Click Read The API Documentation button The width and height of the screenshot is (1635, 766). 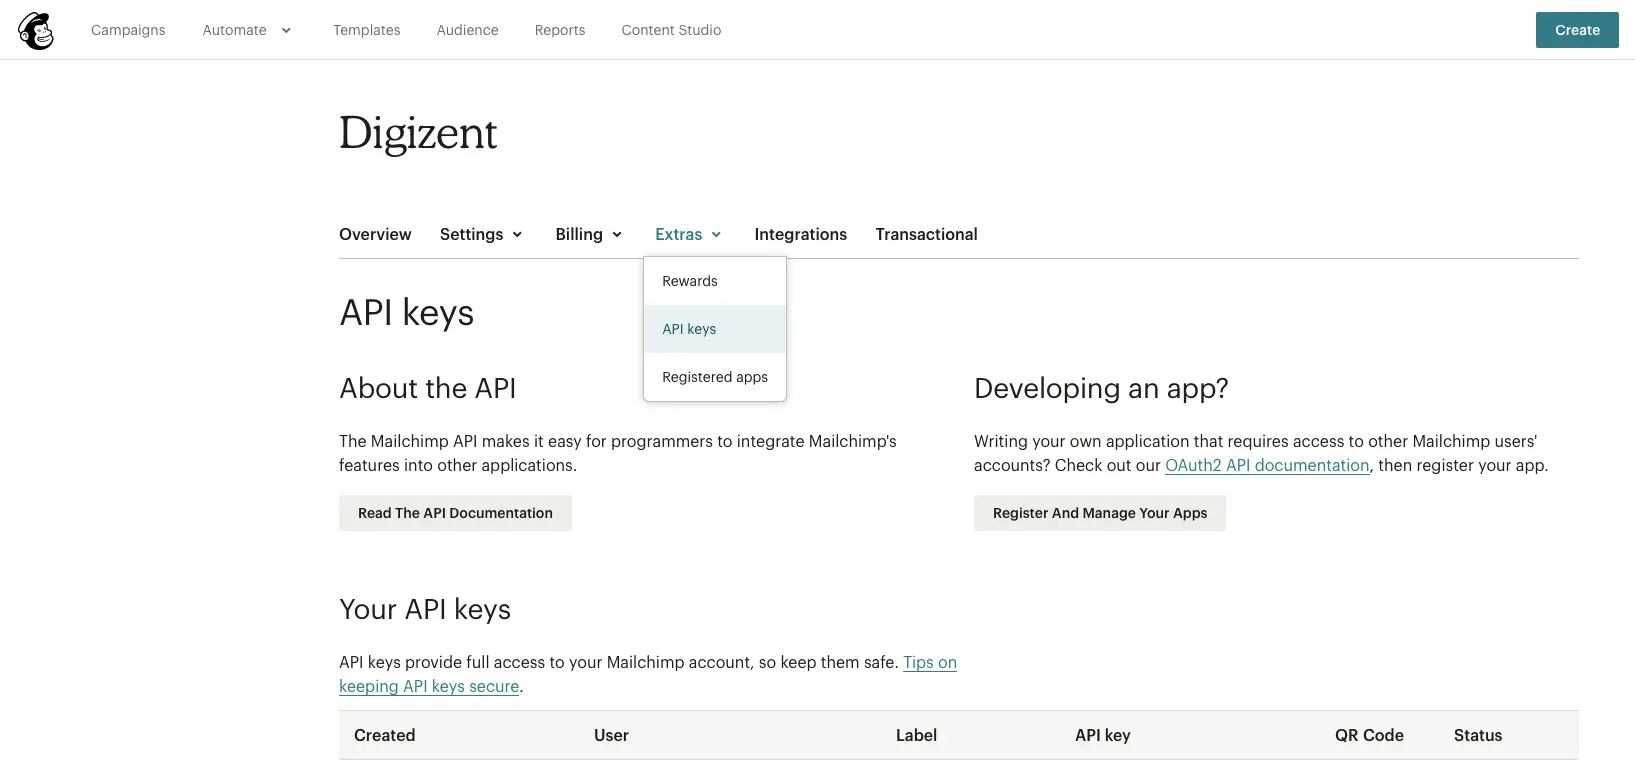pos(455,513)
